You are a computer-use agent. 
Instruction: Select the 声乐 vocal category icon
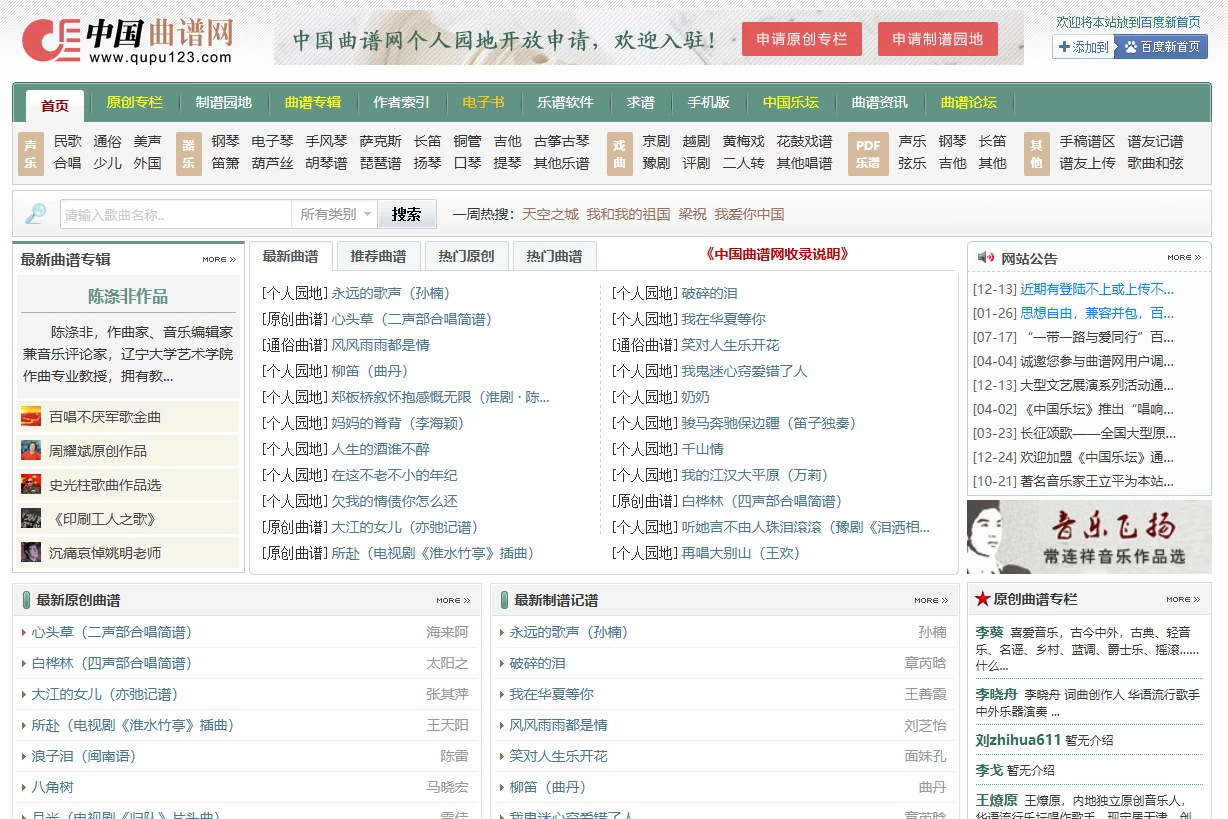tap(32, 156)
